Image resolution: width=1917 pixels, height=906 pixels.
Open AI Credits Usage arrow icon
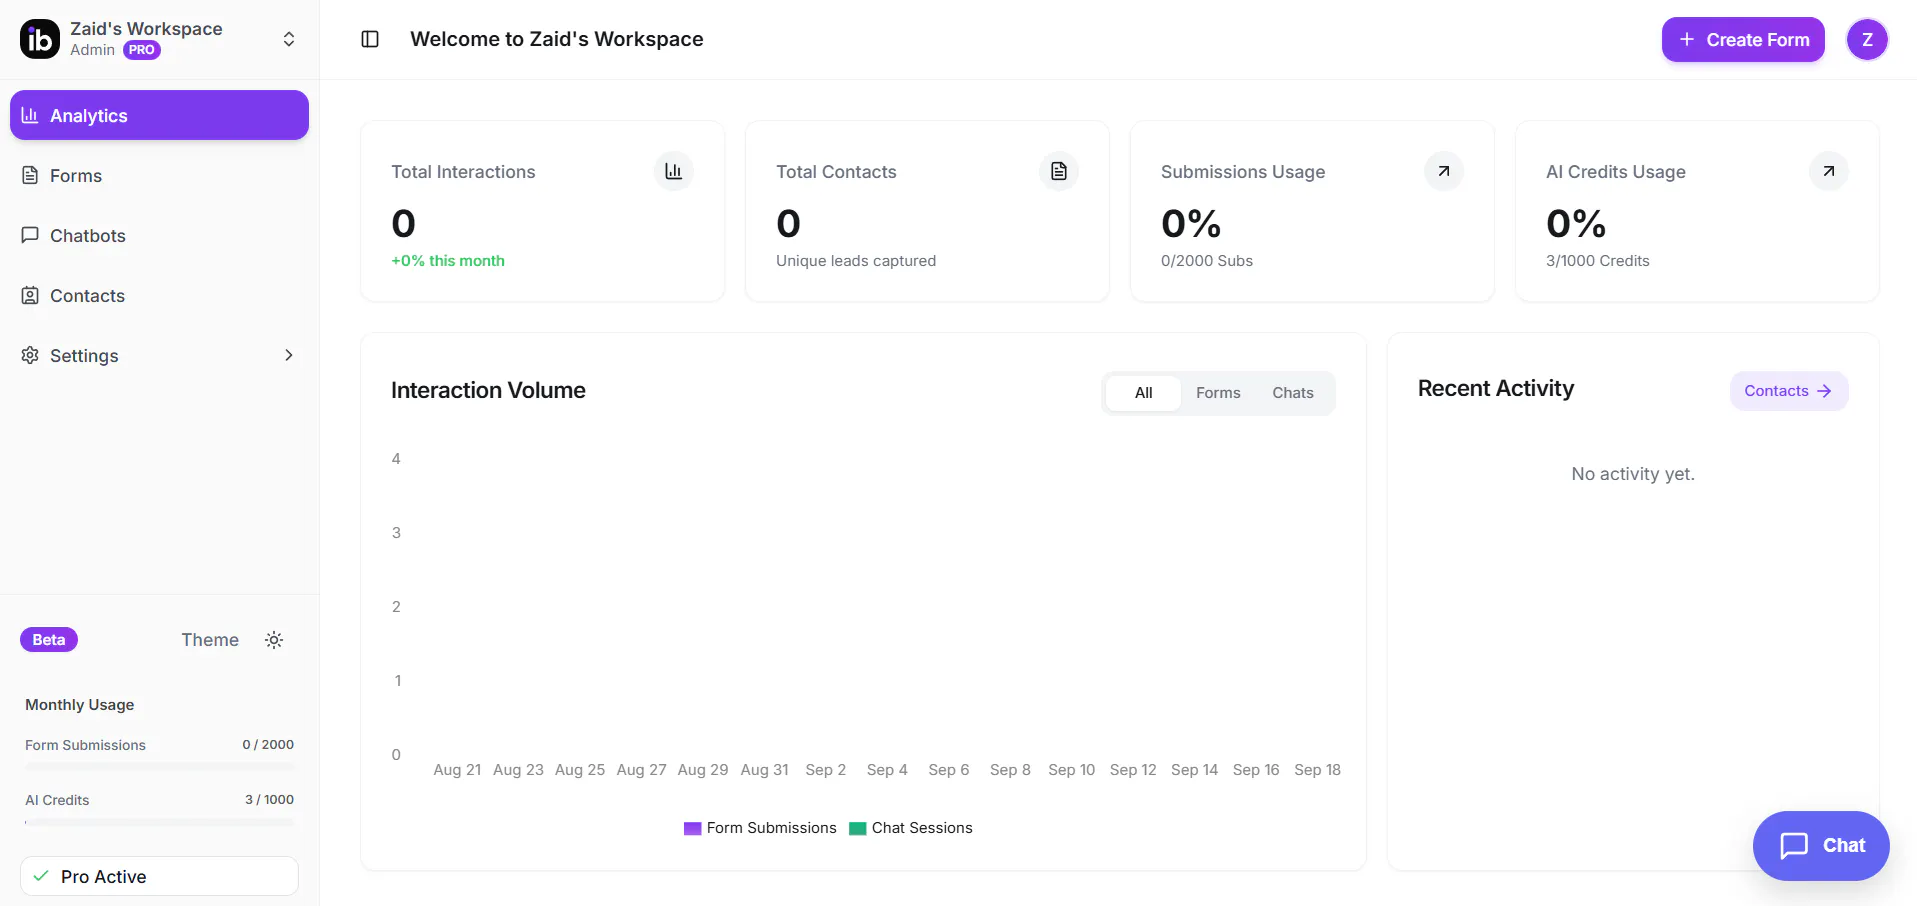[1829, 171]
